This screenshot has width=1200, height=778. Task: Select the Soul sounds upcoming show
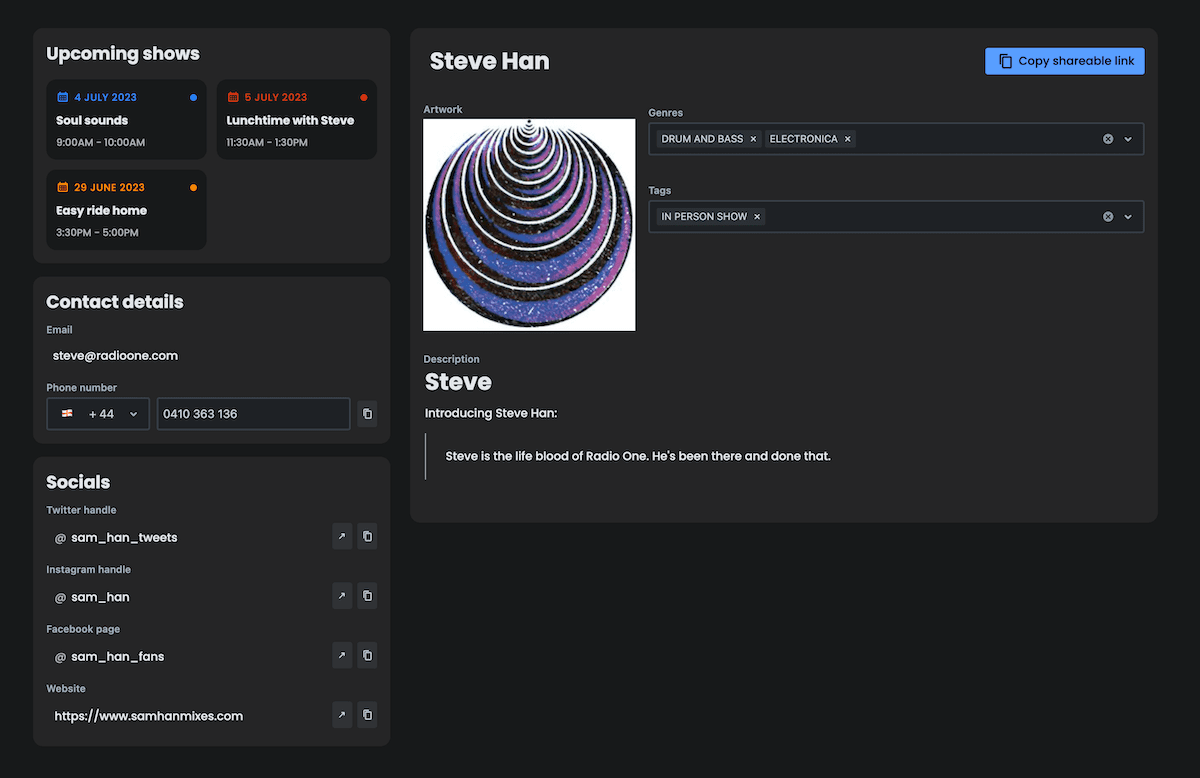tap(126, 119)
